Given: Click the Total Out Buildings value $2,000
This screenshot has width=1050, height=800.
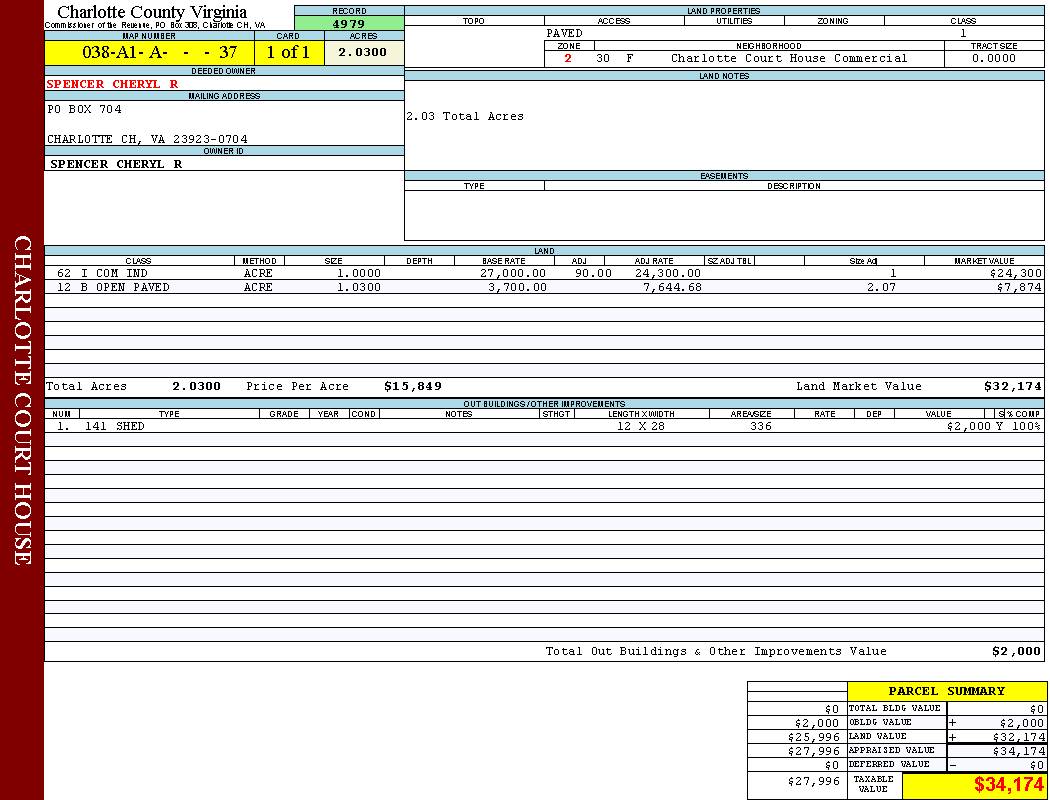Looking at the screenshot, I should pos(1015,651).
